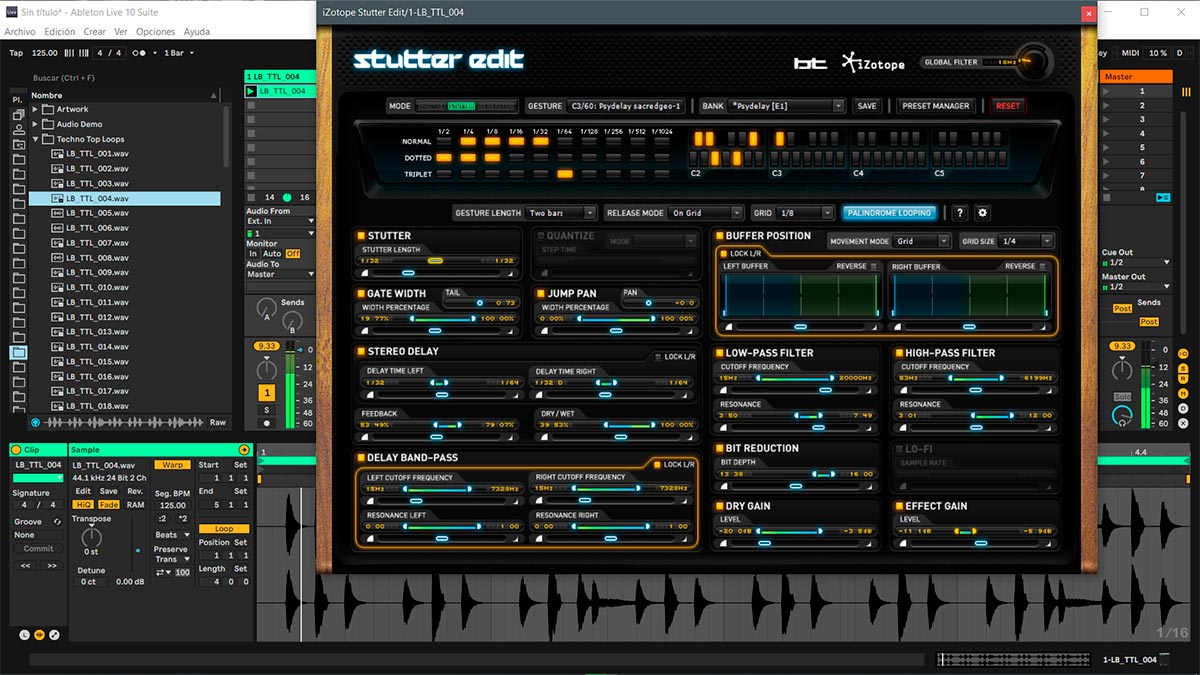Open the Grid 1/8 dropdown
This screenshot has width=1200, height=675.
[806, 213]
